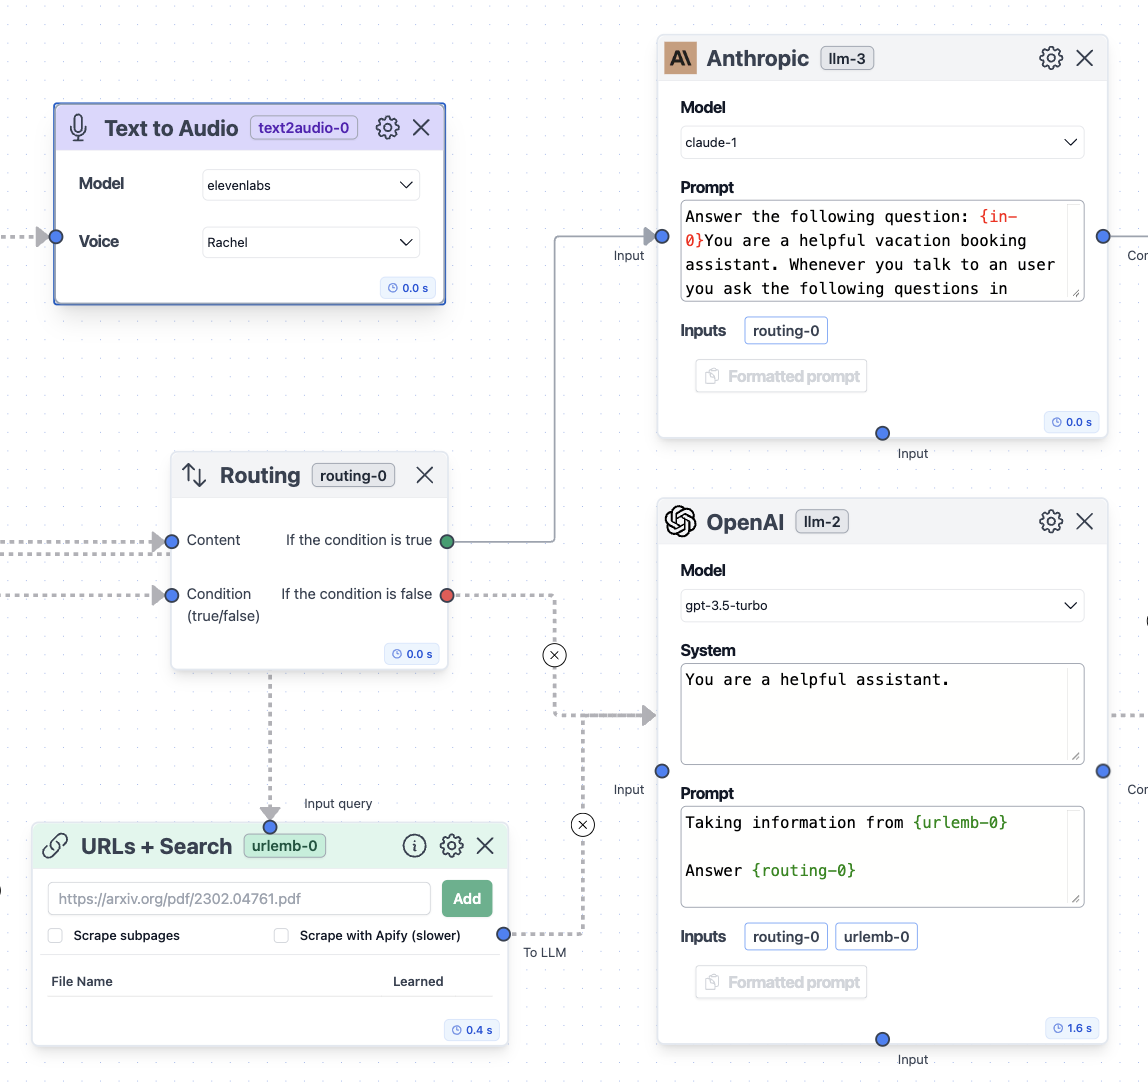This screenshot has height=1092, width=1148.
Task: Close the OpenAI llm-2 node
Action: (1084, 521)
